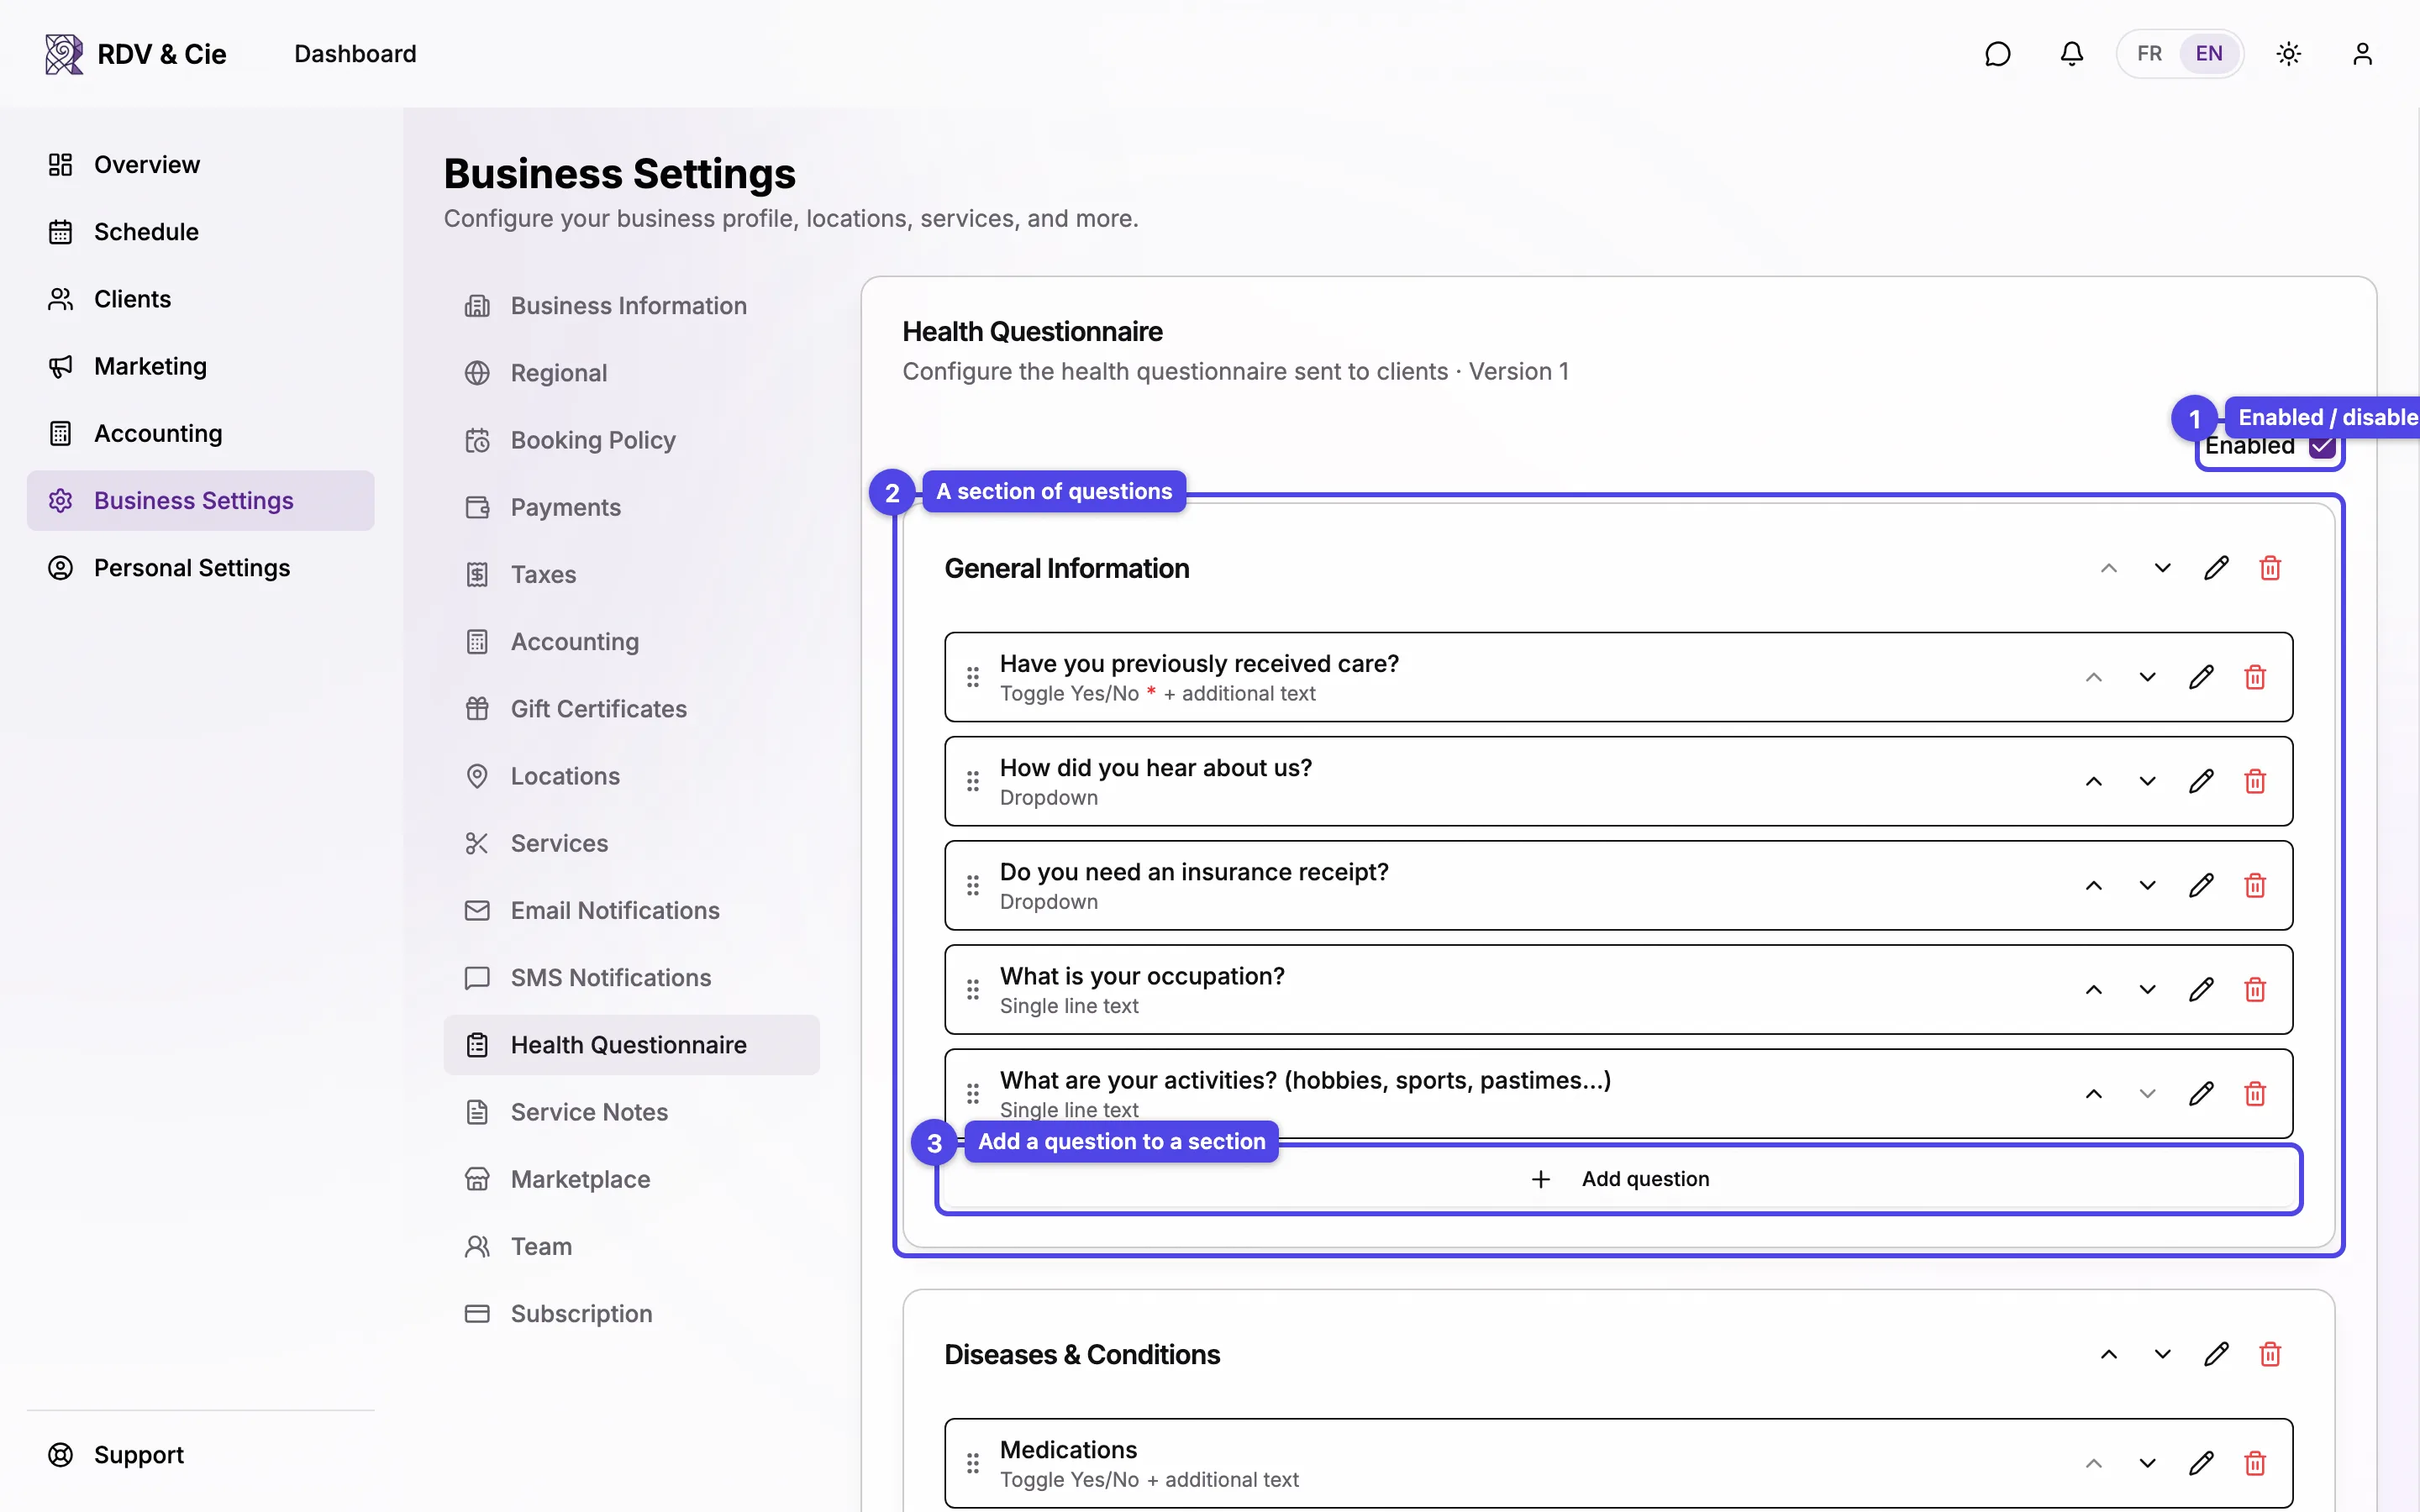2420x1512 pixels.
Task: Edit the General Information section
Action: pyautogui.click(x=2216, y=568)
